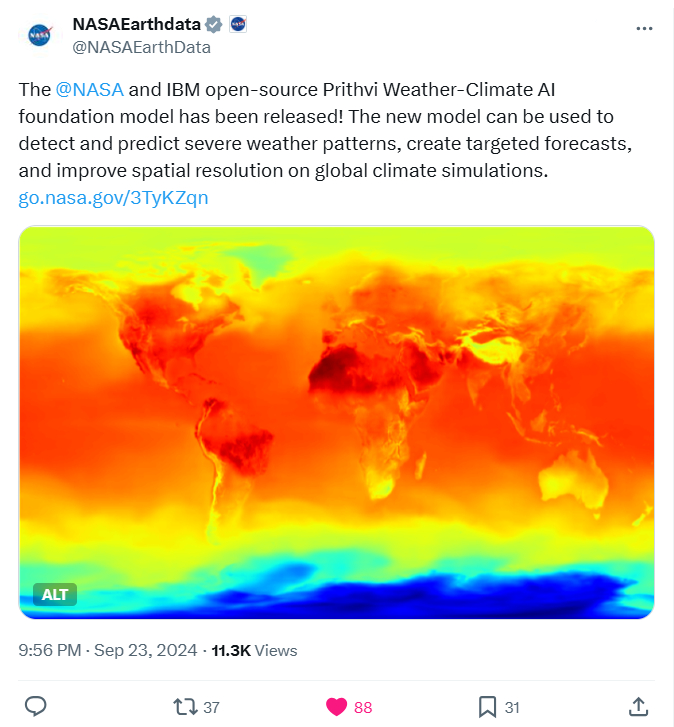
Task: Open the go.nasa.gov/3TyKZqn link
Action: coord(113,197)
